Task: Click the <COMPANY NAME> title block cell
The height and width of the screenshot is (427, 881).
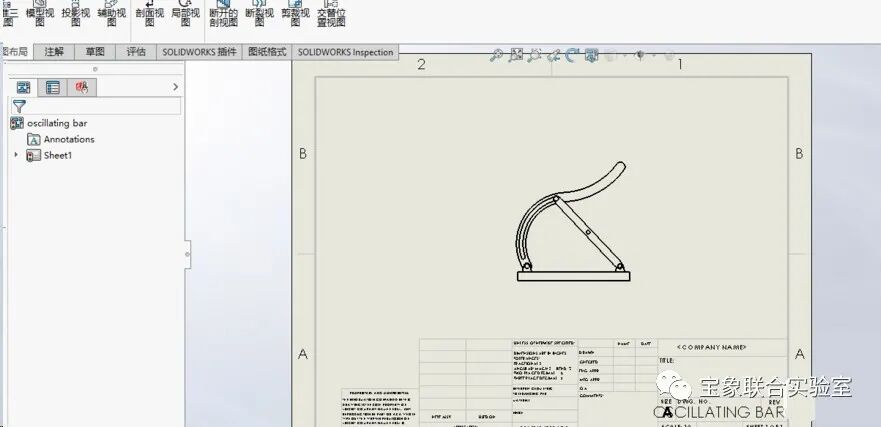Action: (711, 347)
